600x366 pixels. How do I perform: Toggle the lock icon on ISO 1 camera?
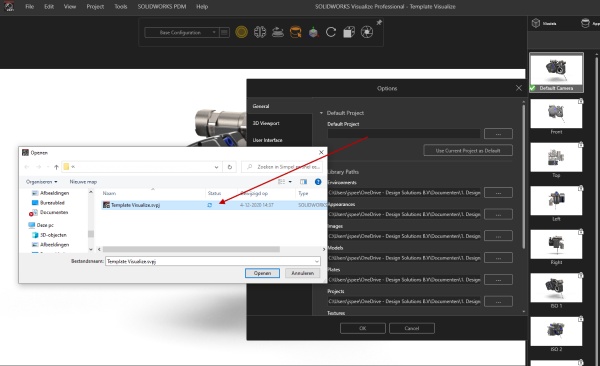click(580, 275)
